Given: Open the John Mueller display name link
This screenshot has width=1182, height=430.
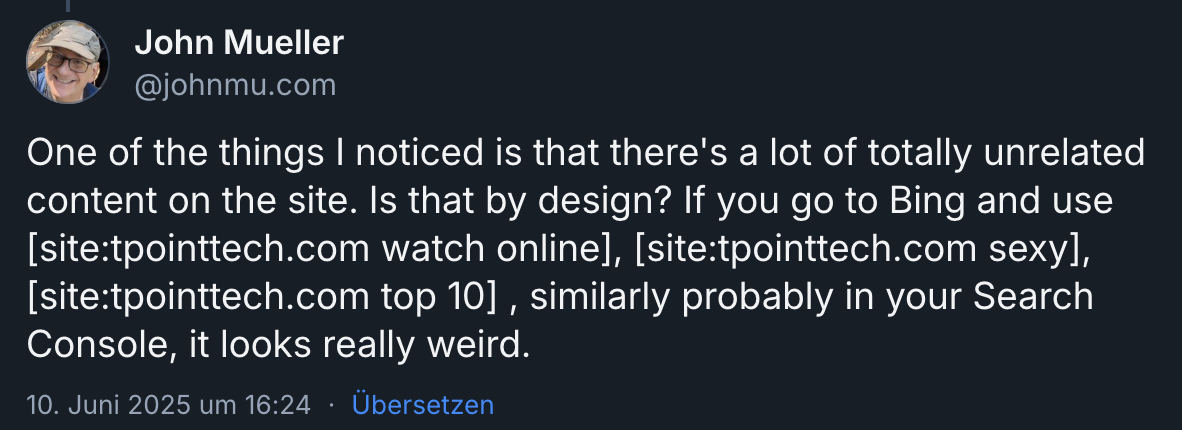Looking at the screenshot, I should (x=238, y=42).
